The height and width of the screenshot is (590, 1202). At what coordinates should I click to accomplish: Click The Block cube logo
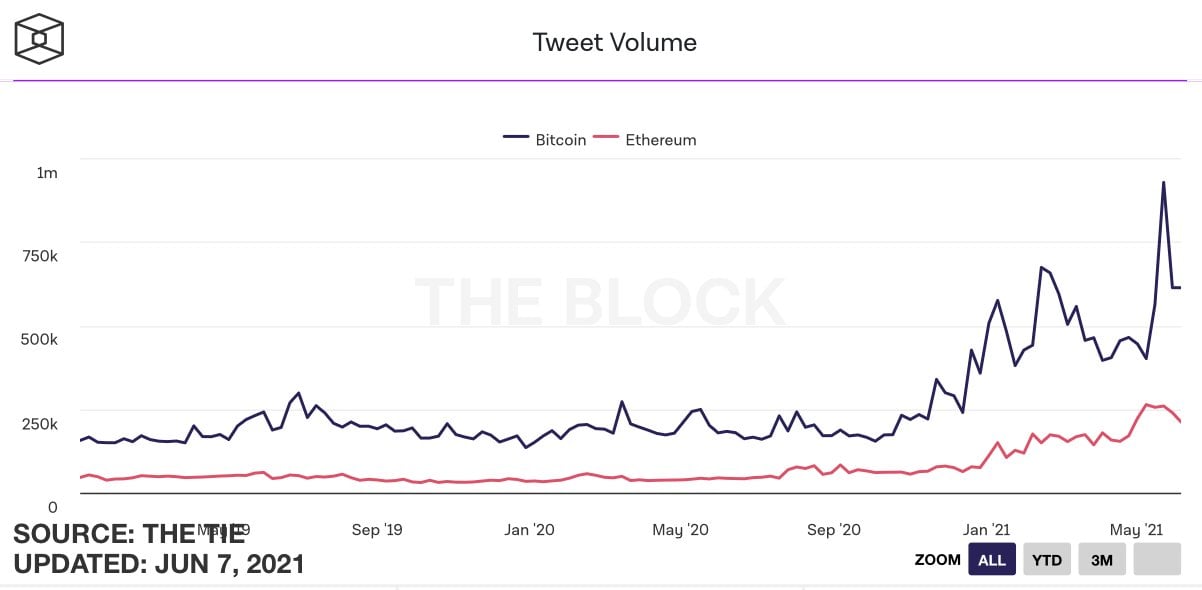(x=37, y=40)
